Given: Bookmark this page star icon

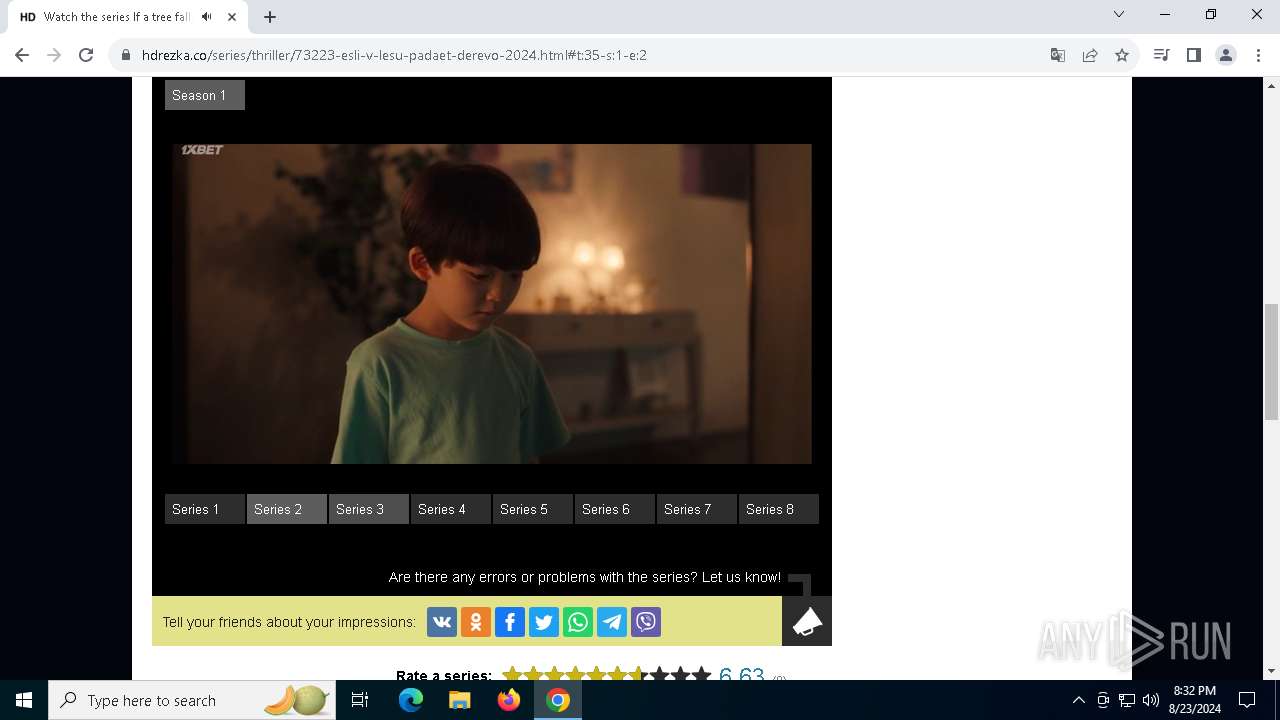Looking at the screenshot, I should [x=1122, y=55].
